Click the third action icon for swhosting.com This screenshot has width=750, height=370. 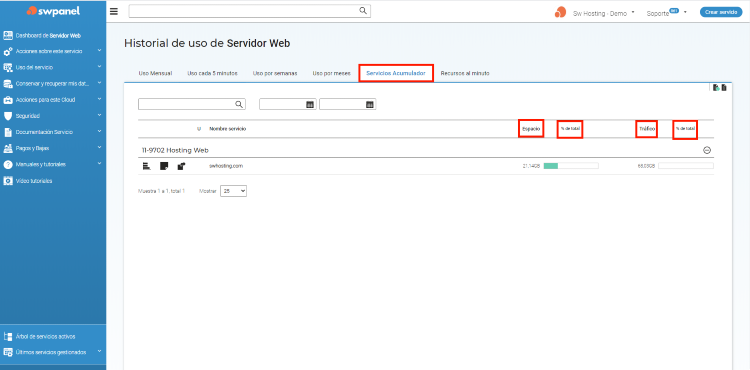click(x=181, y=166)
